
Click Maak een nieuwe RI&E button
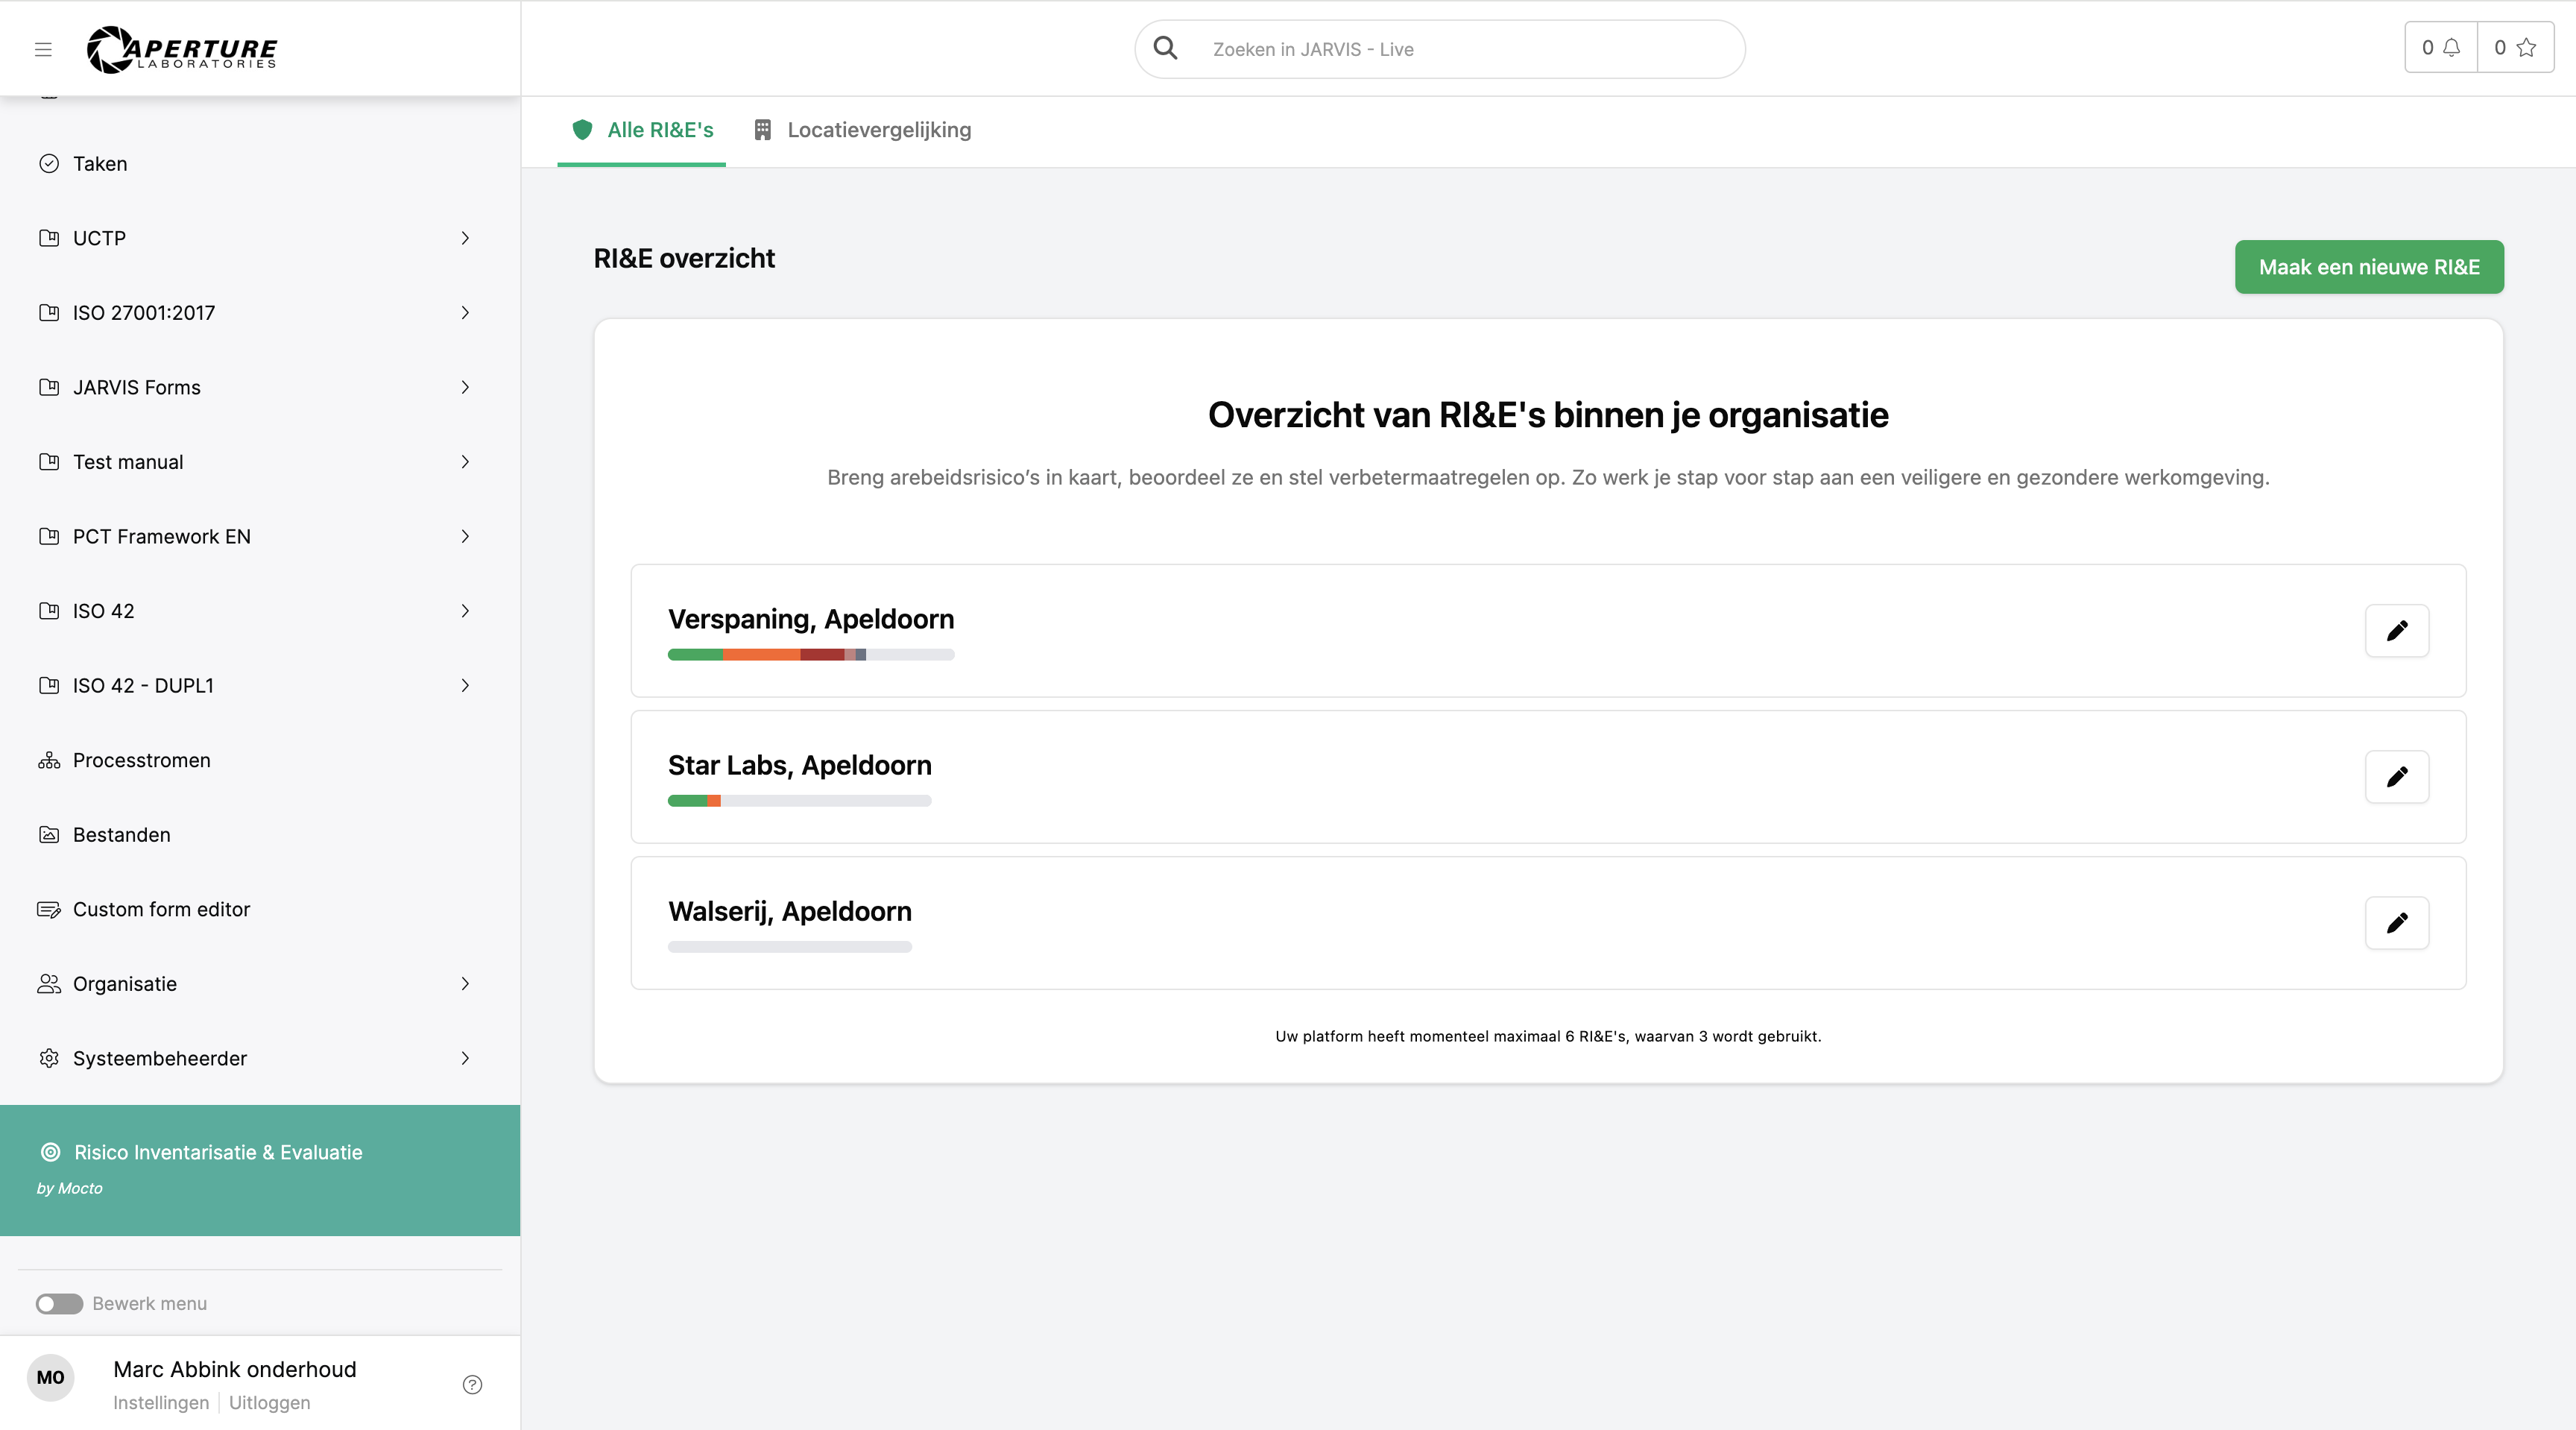[2368, 267]
